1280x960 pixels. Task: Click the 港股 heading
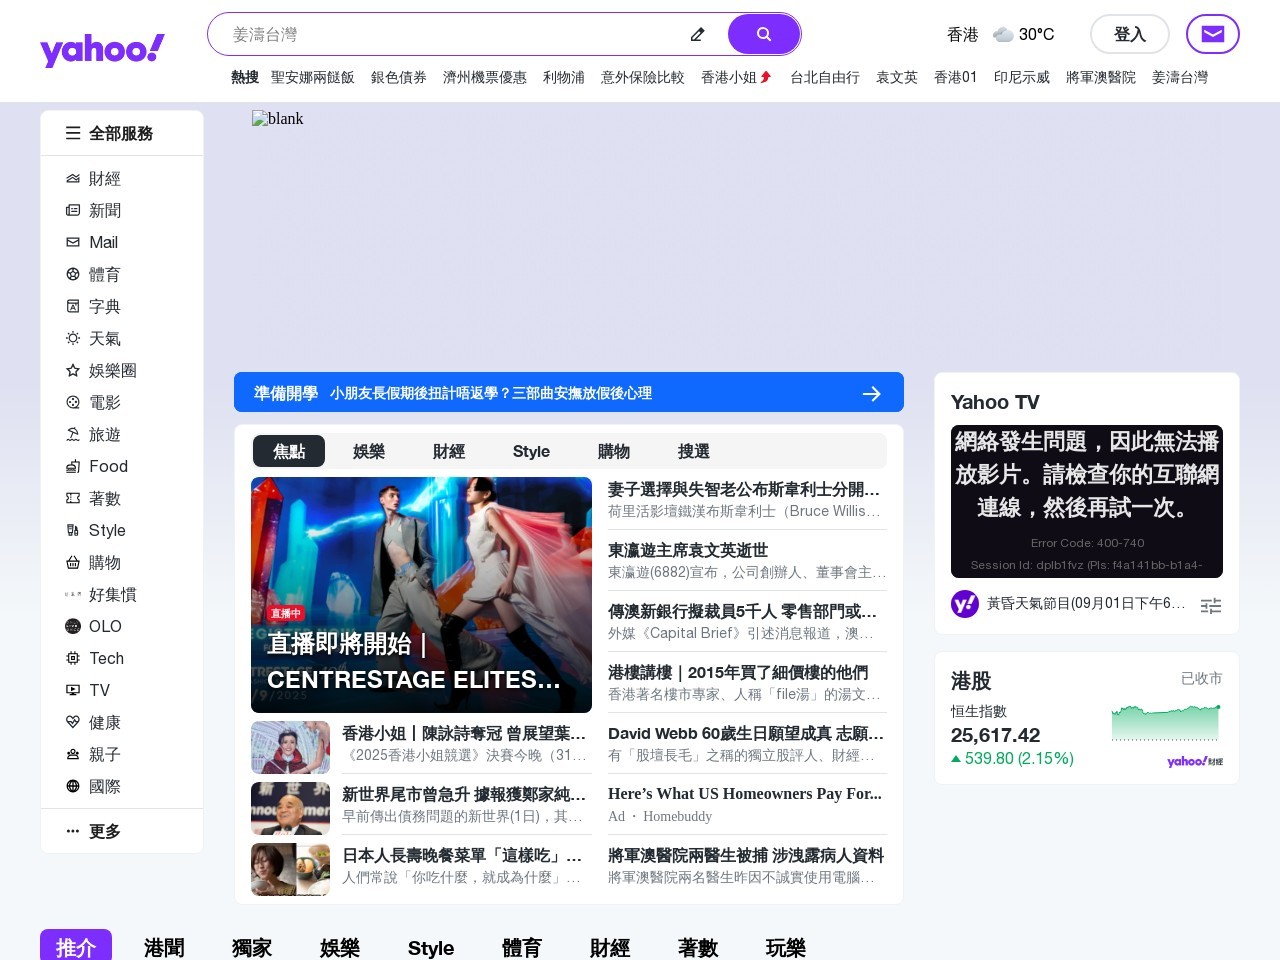(971, 681)
